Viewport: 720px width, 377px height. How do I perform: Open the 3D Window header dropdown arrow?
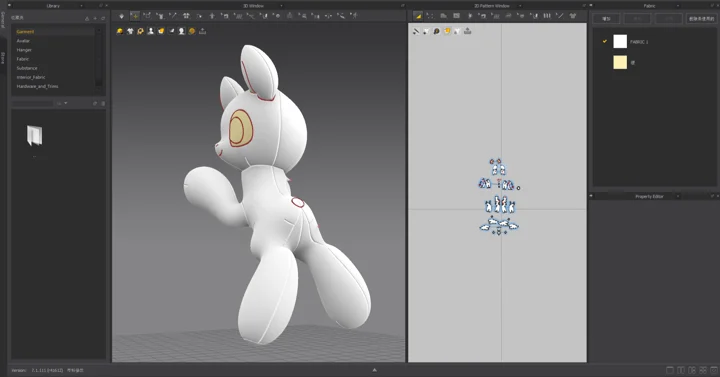pos(281,6)
